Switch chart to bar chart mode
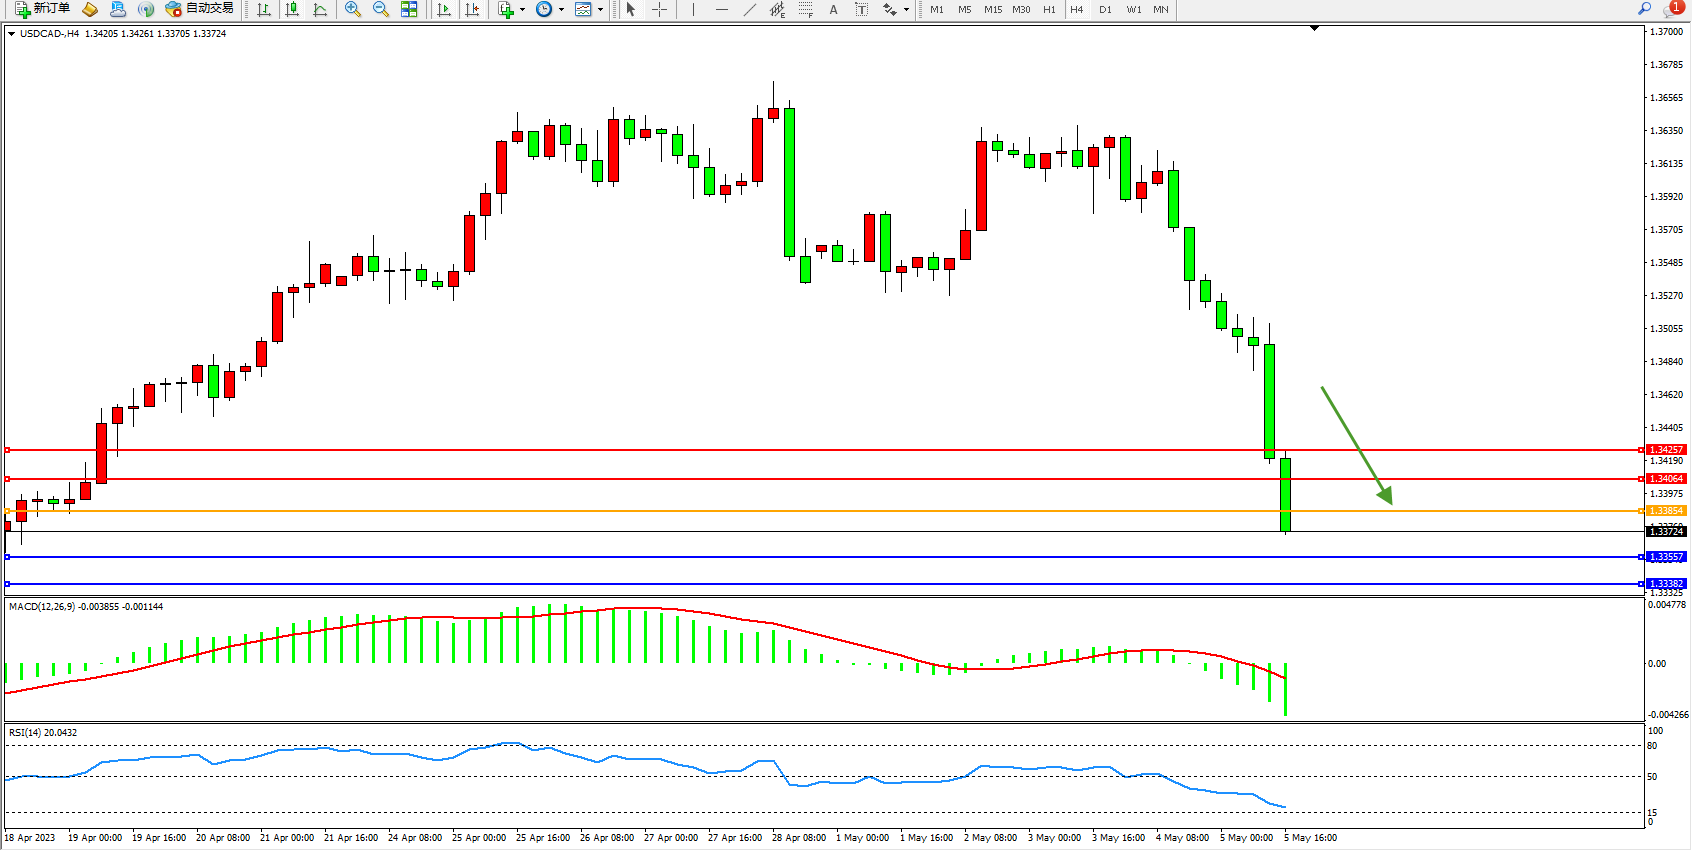This screenshot has height=851, width=1692. (x=264, y=9)
